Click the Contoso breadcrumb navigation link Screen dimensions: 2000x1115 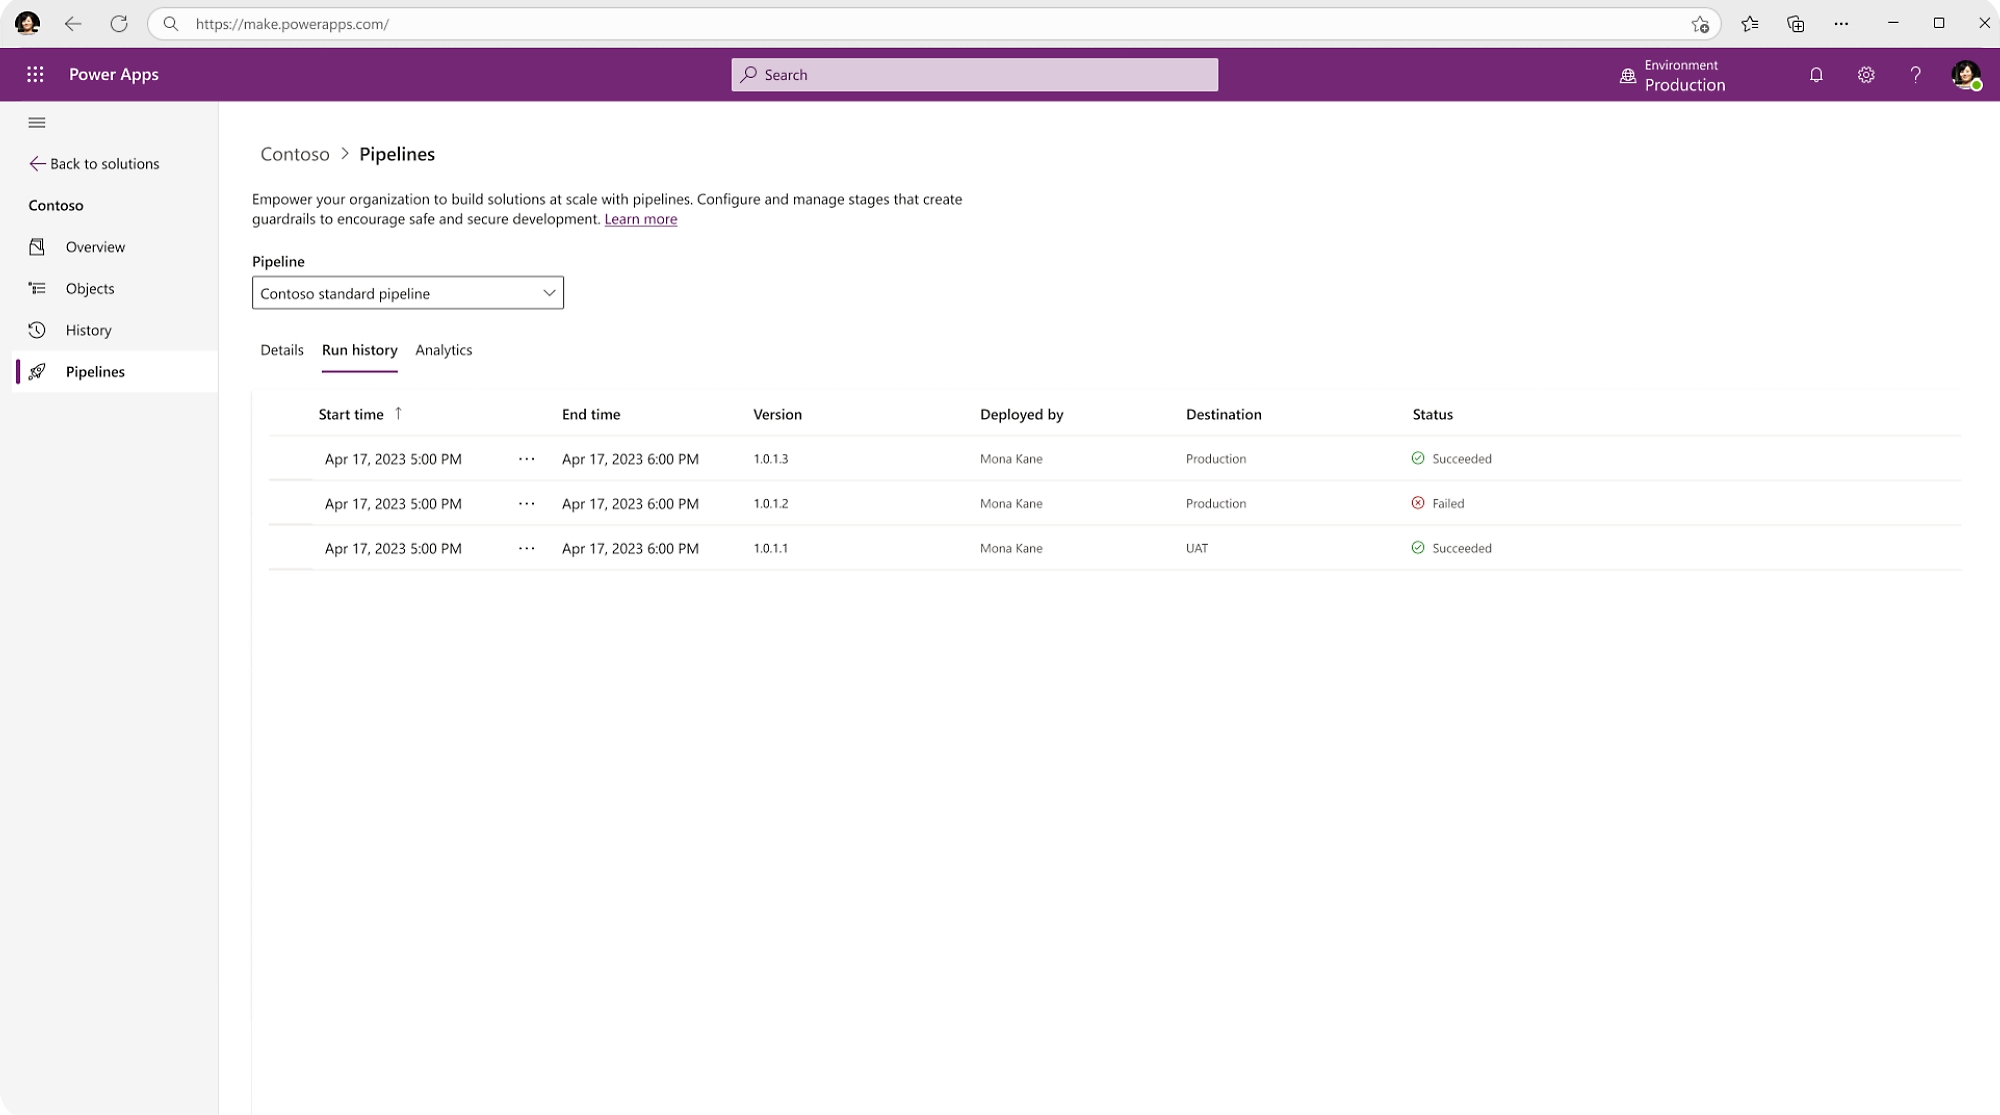[295, 154]
